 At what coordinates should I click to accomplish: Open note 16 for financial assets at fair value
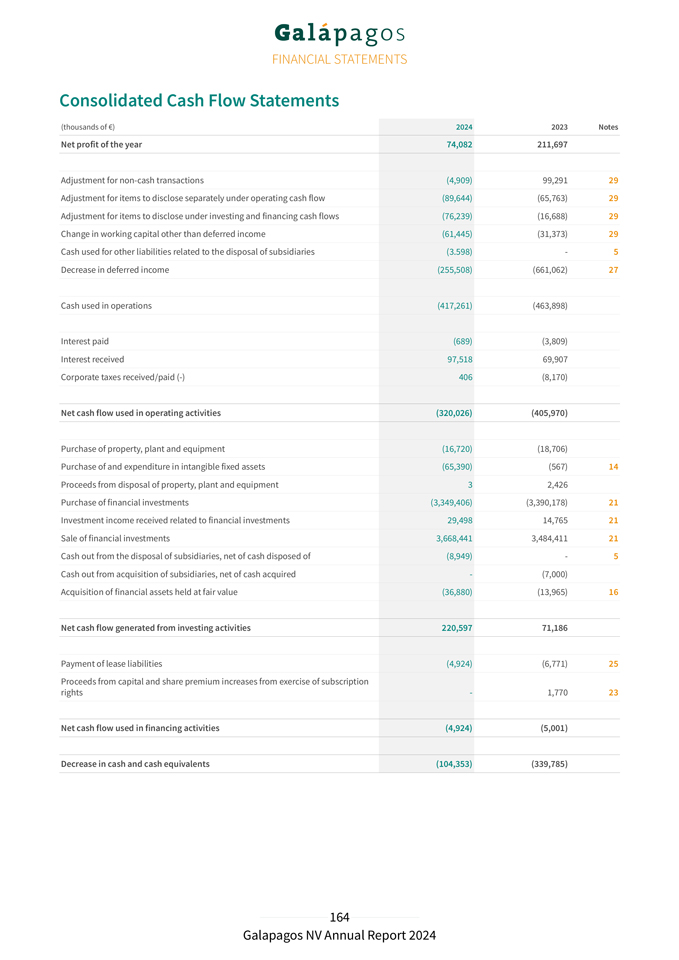point(612,592)
